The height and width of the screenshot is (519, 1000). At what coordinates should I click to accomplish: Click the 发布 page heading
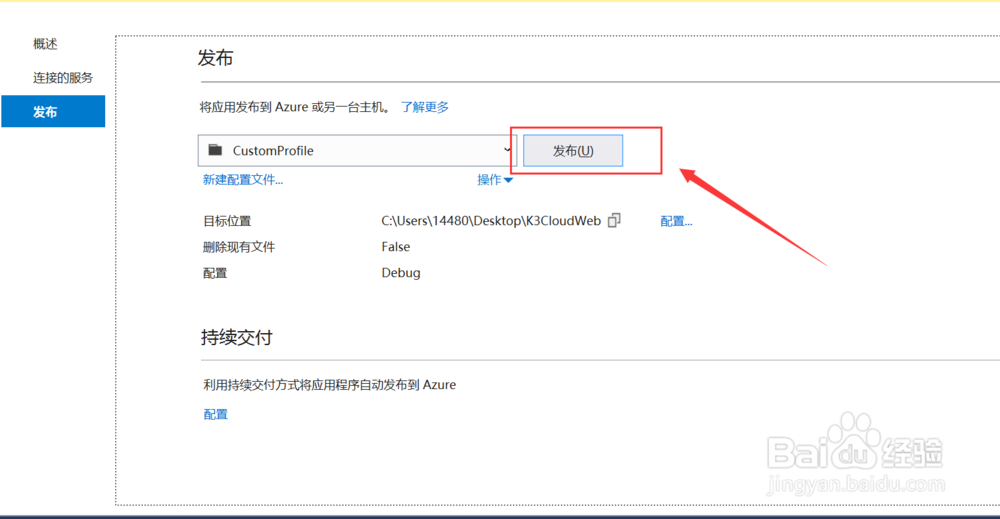(x=216, y=58)
